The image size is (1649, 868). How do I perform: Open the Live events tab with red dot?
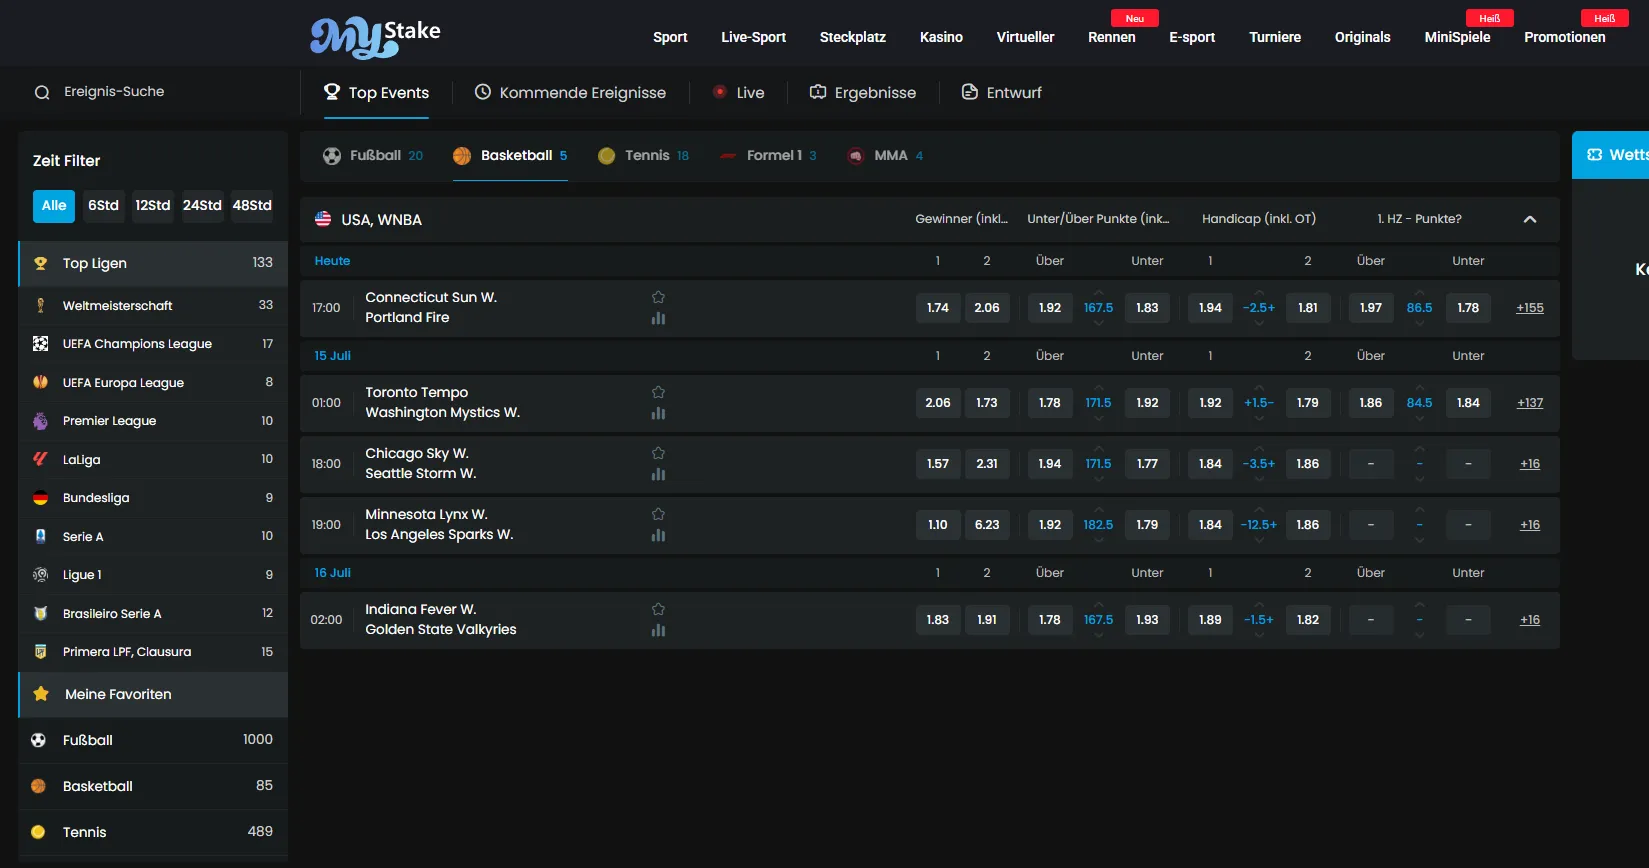[x=738, y=93]
